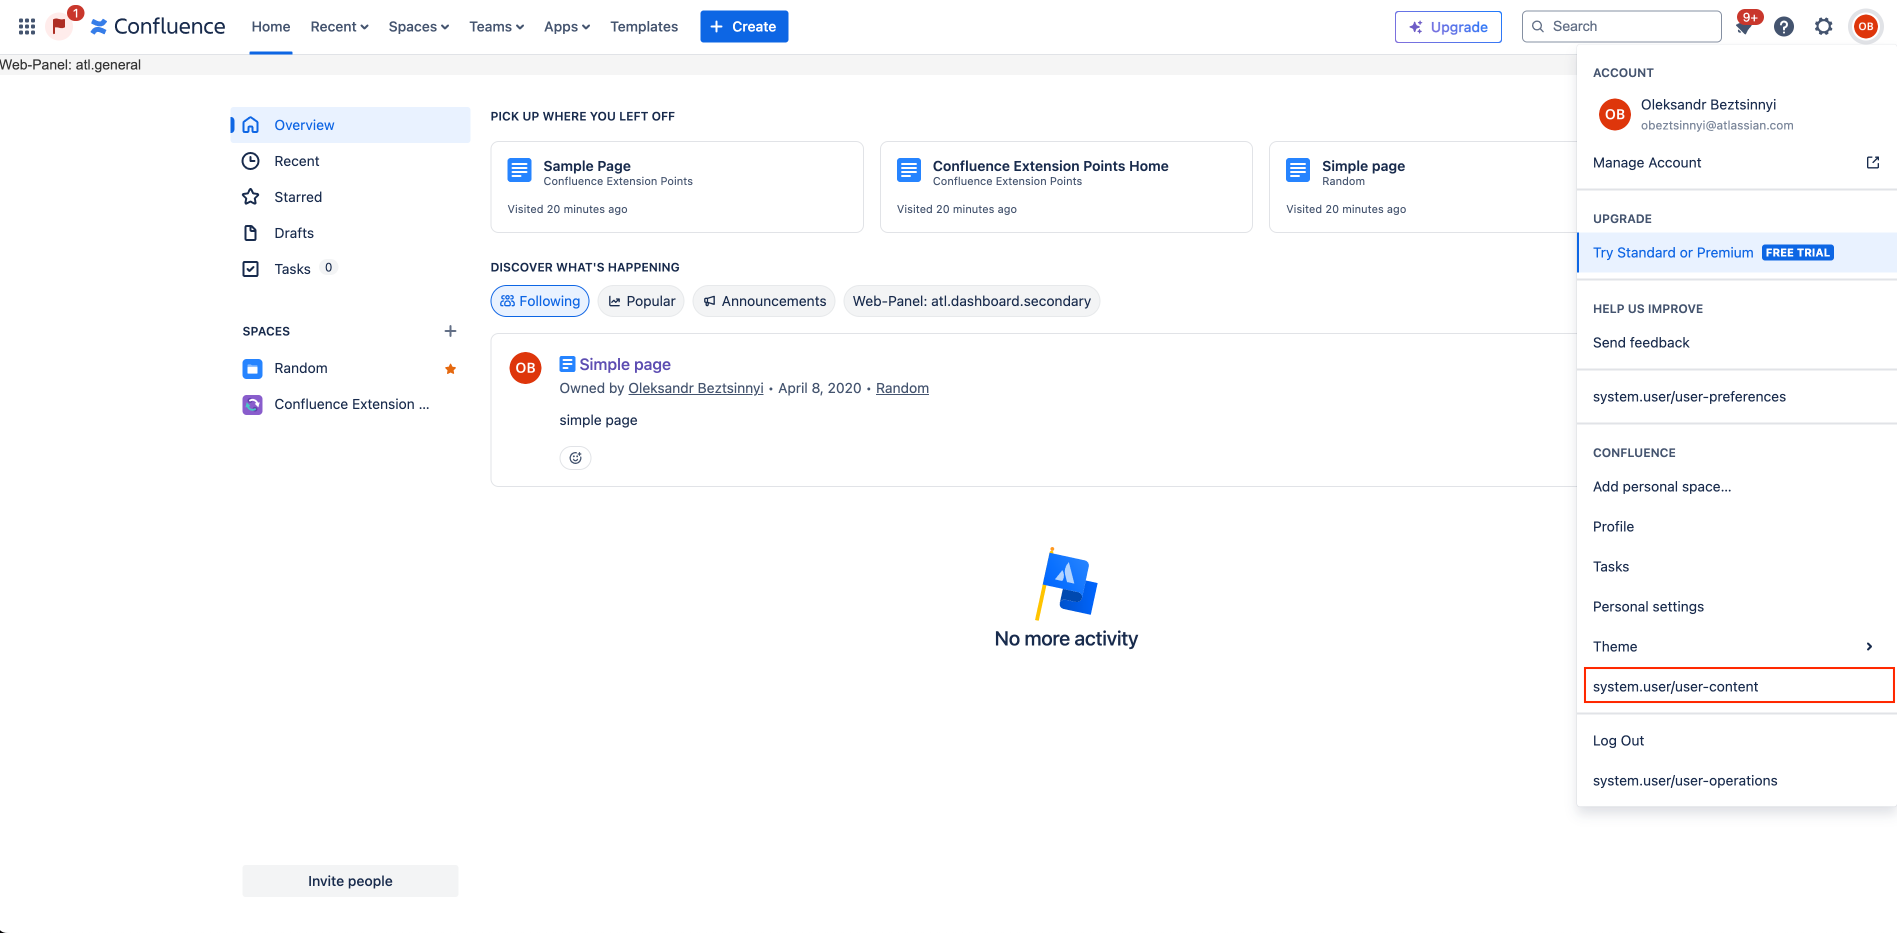Click the Upgrade button
This screenshot has height=933, width=1897.
point(1448,27)
